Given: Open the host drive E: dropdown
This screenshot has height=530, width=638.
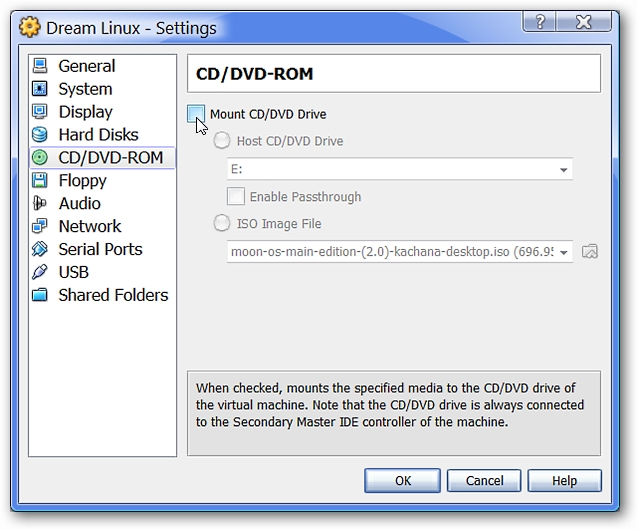Looking at the screenshot, I should [400, 169].
